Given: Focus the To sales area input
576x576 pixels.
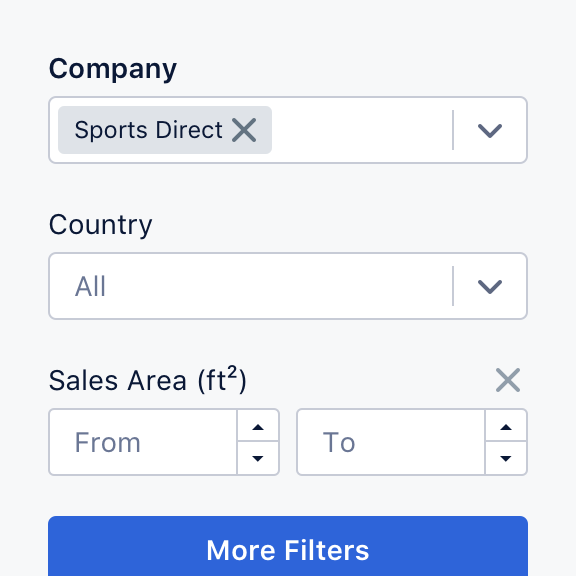Looking at the screenshot, I should point(391,442).
